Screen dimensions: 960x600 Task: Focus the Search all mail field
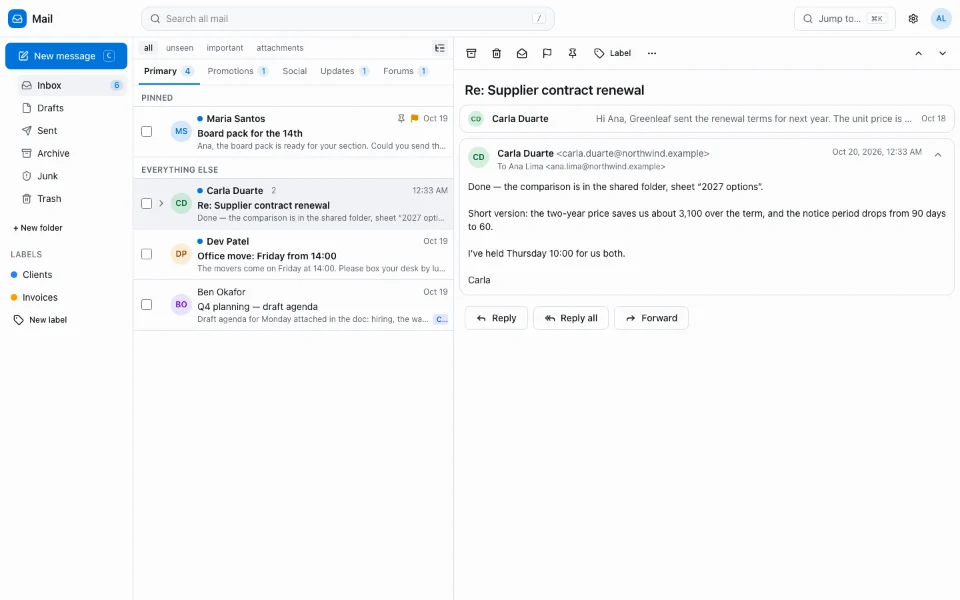pyautogui.click(x=348, y=18)
